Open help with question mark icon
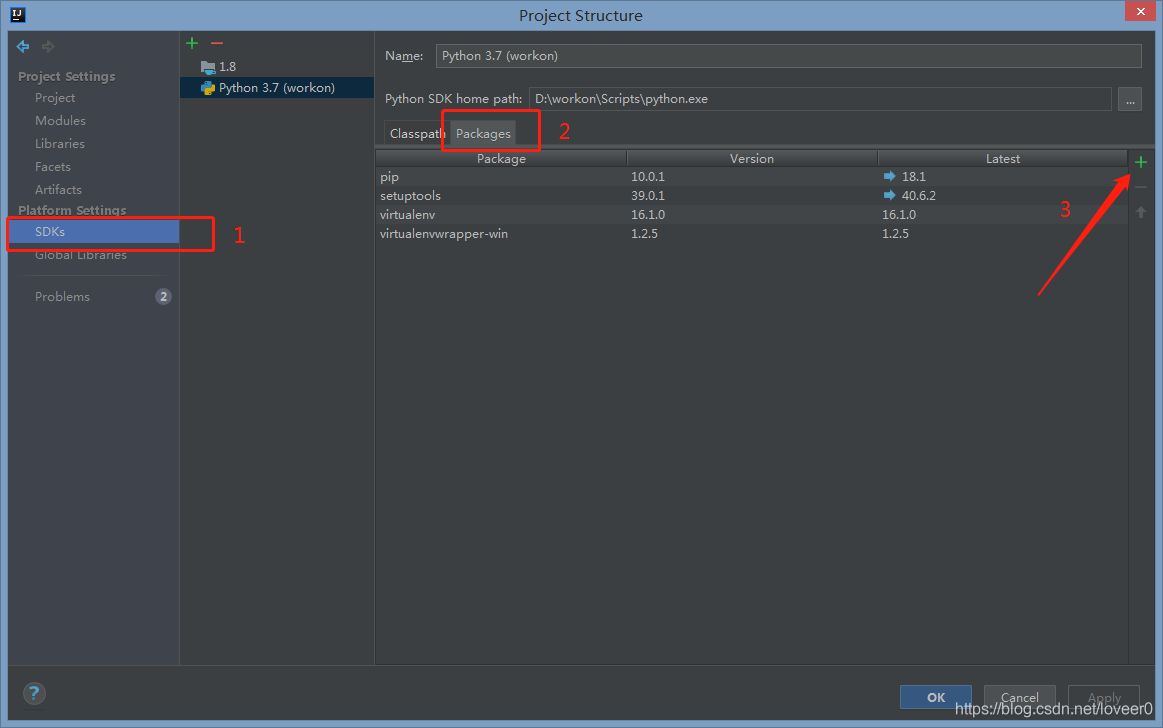1163x728 pixels. (33, 694)
